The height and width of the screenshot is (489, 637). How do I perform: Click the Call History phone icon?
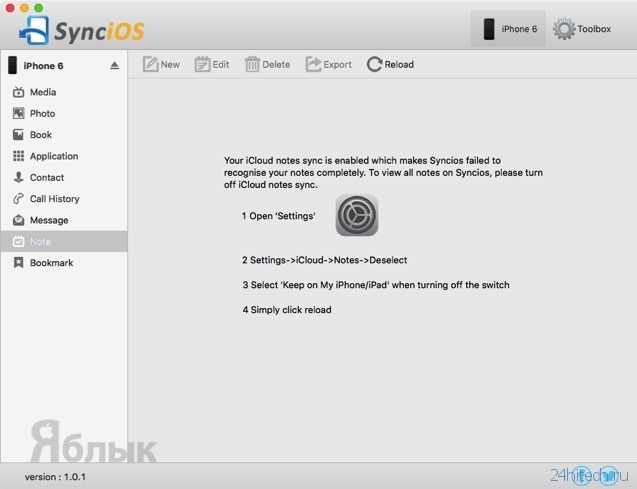[x=18, y=199]
